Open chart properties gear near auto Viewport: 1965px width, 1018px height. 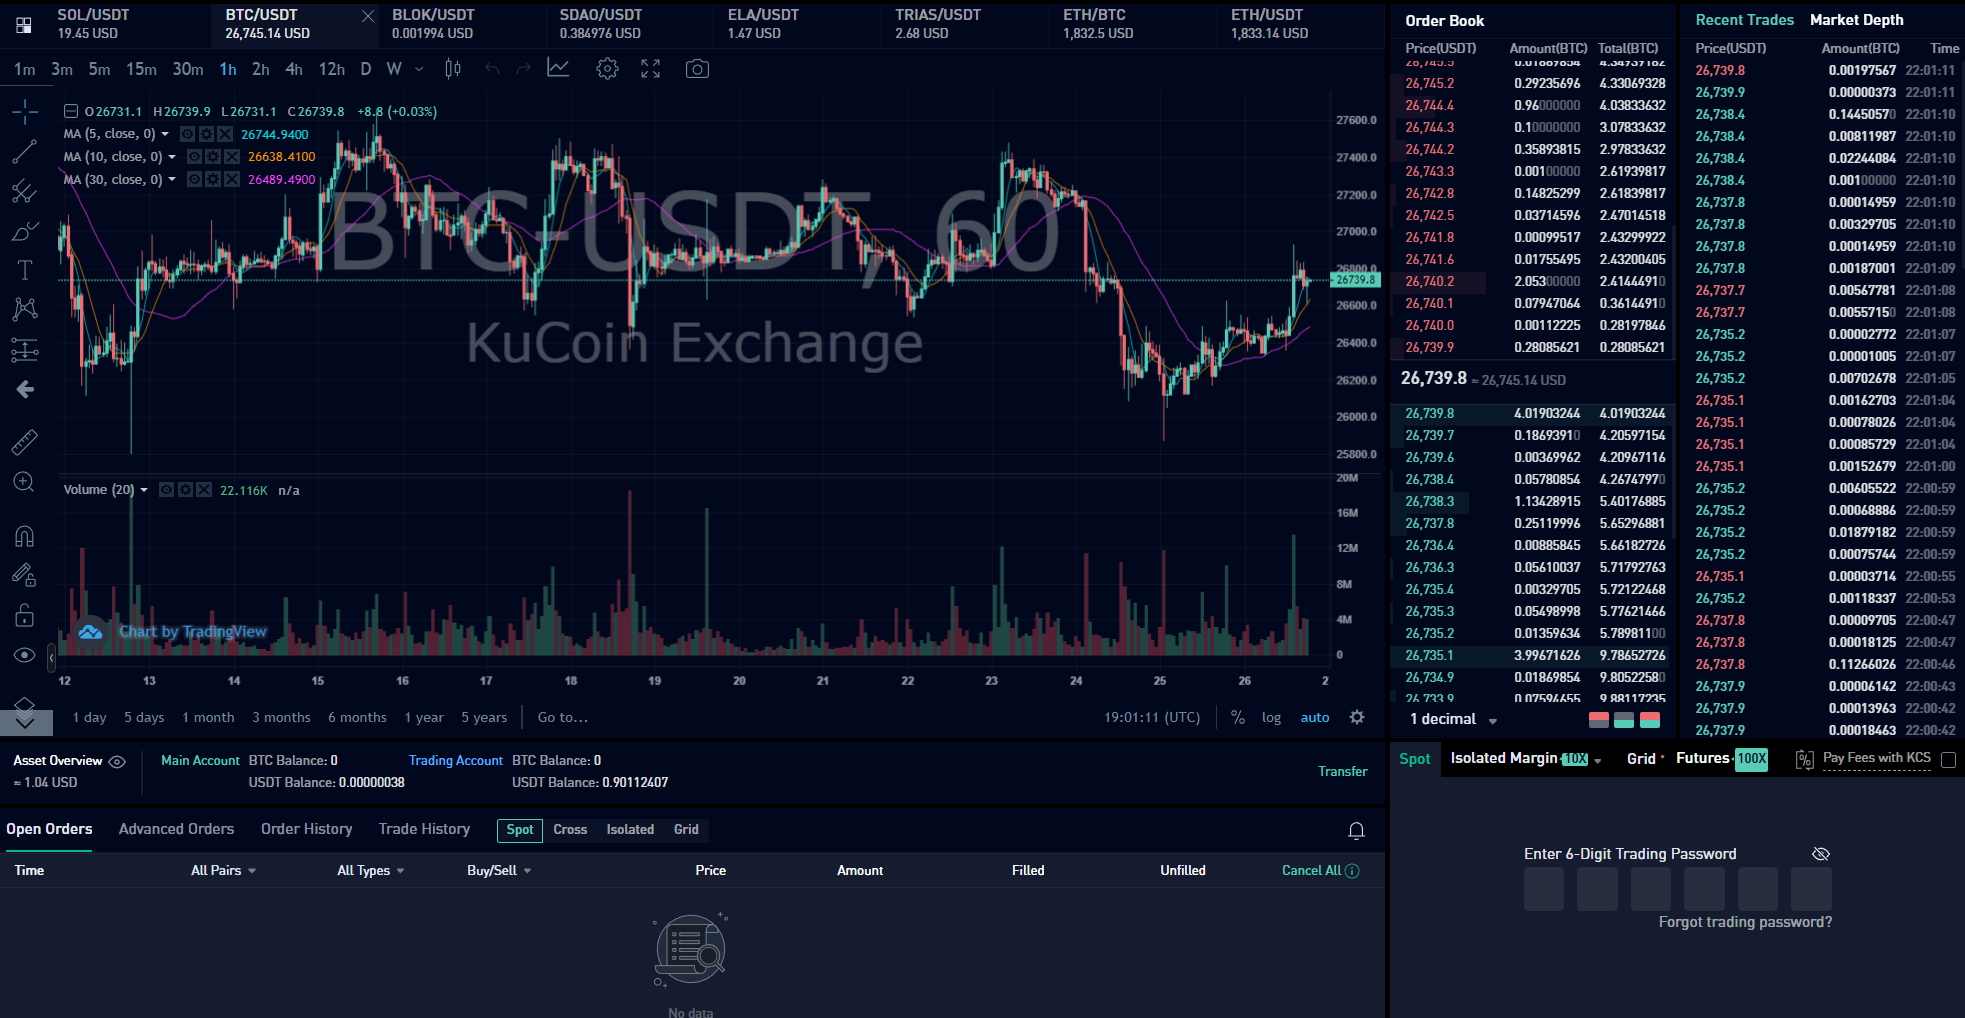click(x=1357, y=717)
